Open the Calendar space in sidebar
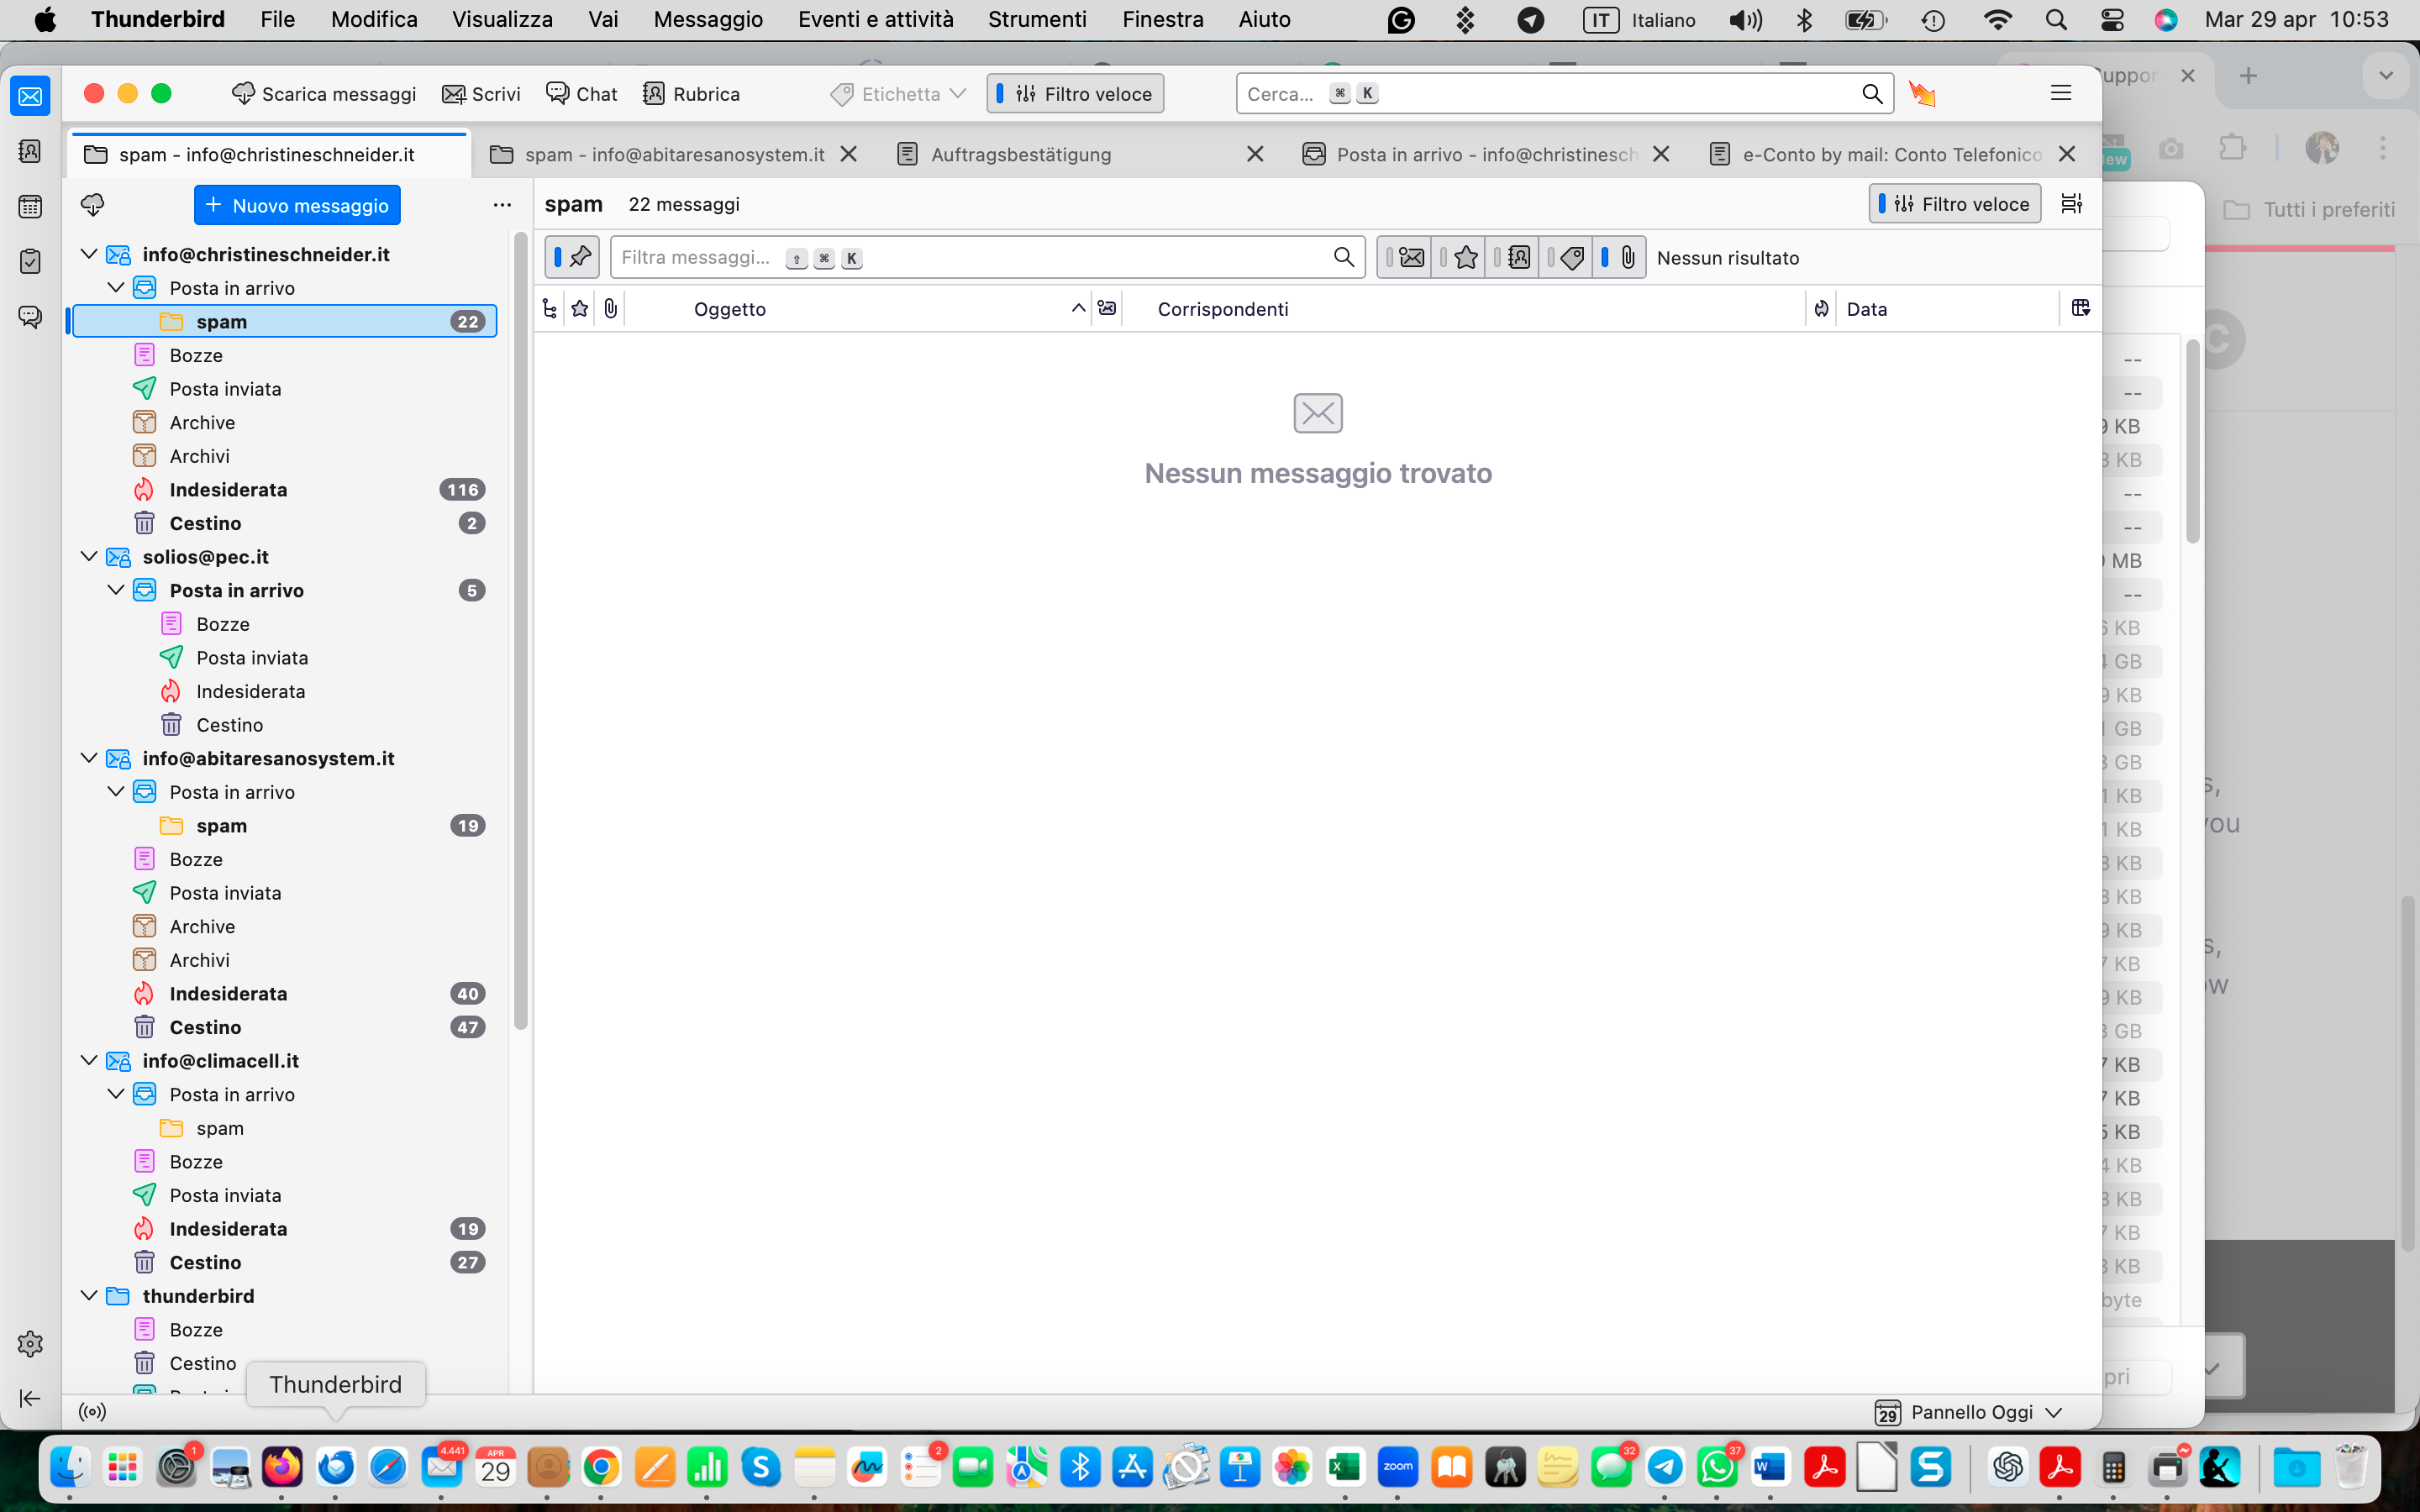This screenshot has height=1512, width=2420. (x=30, y=207)
